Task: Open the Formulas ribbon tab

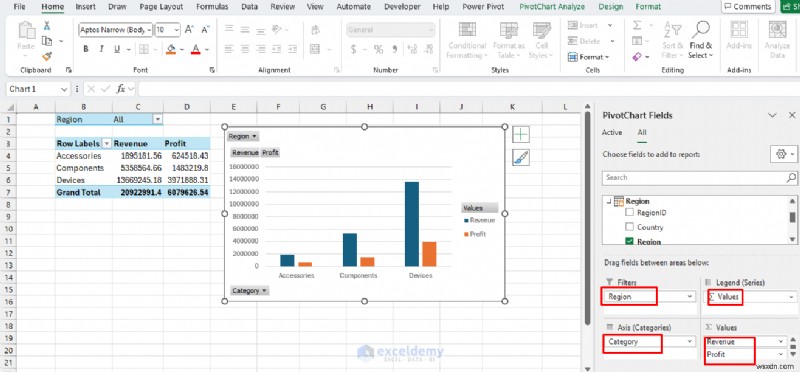Action: pyautogui.click(x=212, y=7)
